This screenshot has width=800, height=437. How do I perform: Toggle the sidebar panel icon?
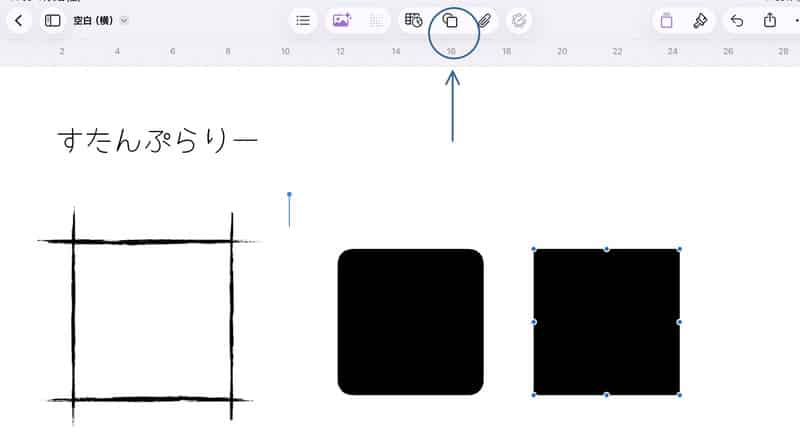click(53, 21)
